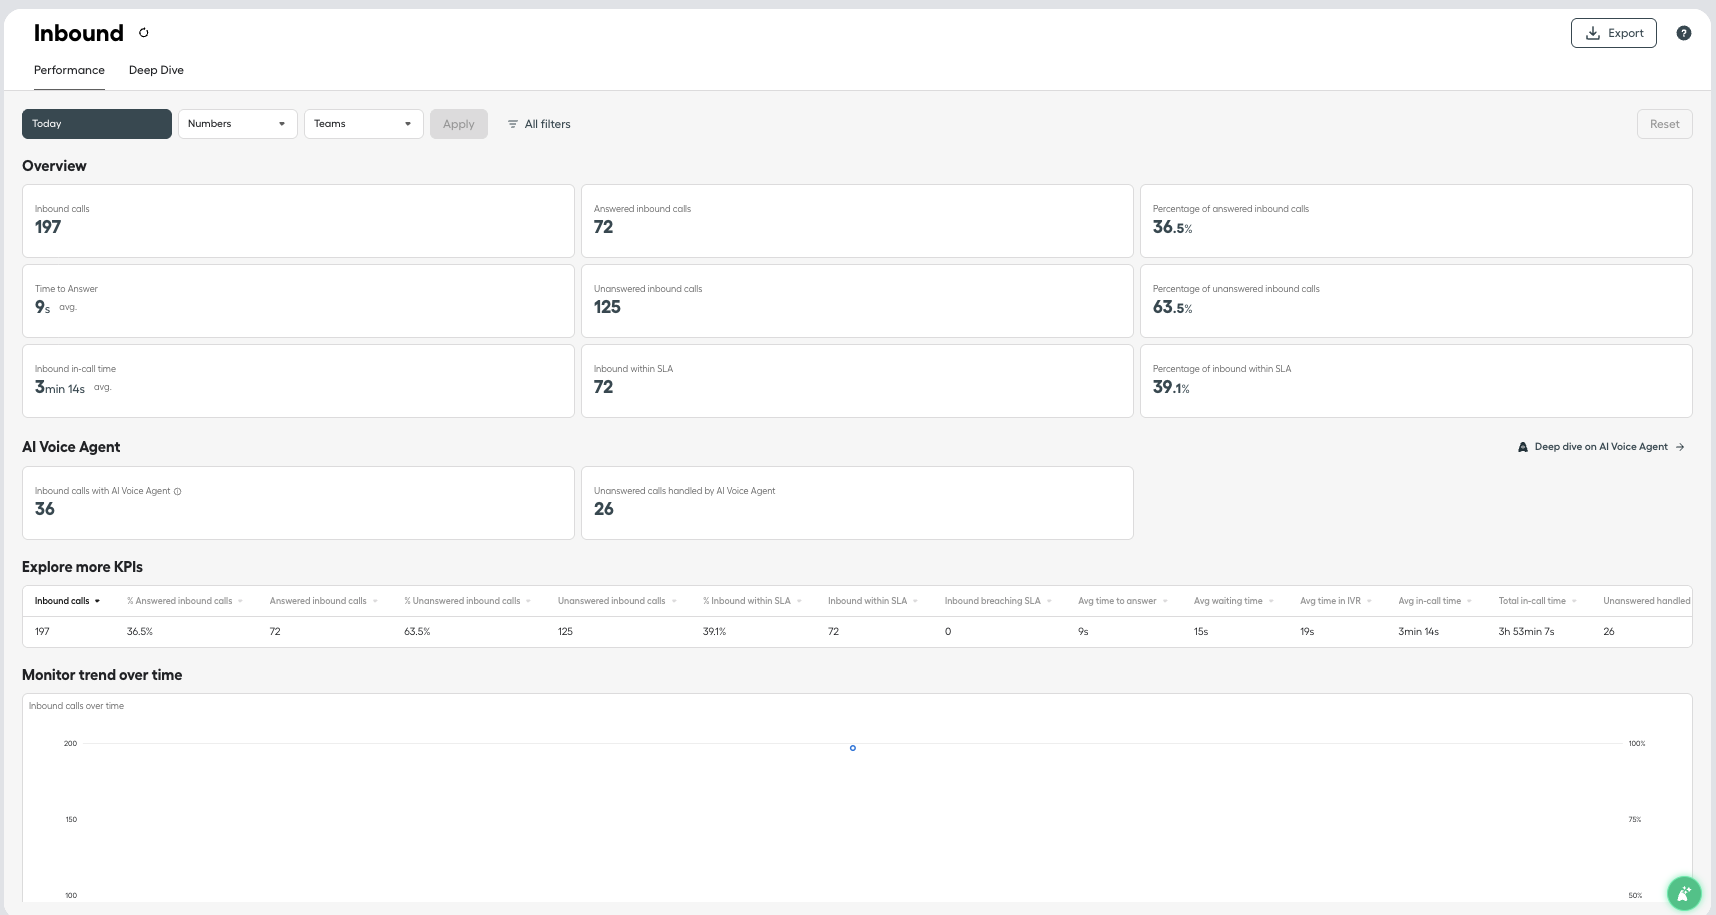Expand the Numbers dropdown

238,124
